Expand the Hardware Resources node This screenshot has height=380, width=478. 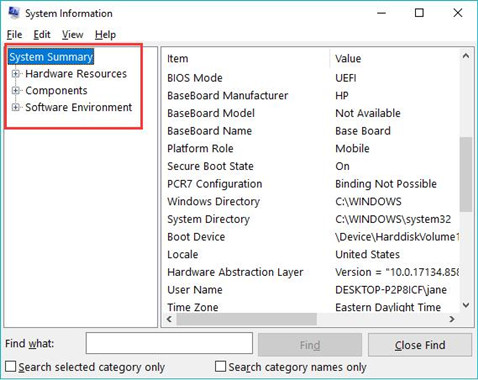coord(15,74)
